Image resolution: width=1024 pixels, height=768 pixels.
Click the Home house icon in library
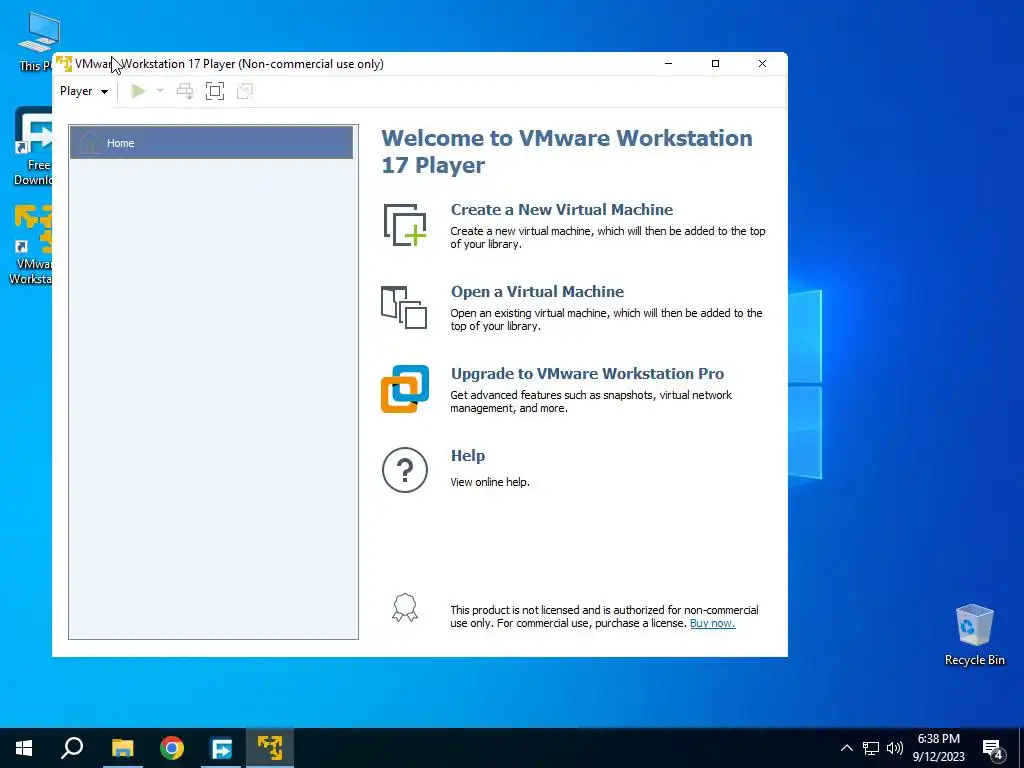tap(89, 142)
